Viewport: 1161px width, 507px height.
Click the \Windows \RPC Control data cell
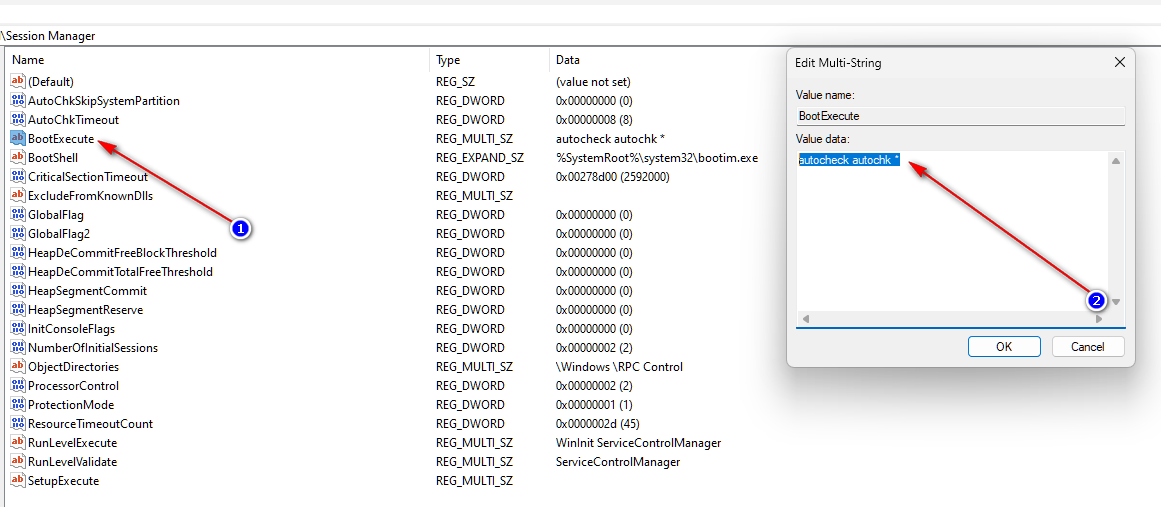pyautogui.click(x=619, y=366)
